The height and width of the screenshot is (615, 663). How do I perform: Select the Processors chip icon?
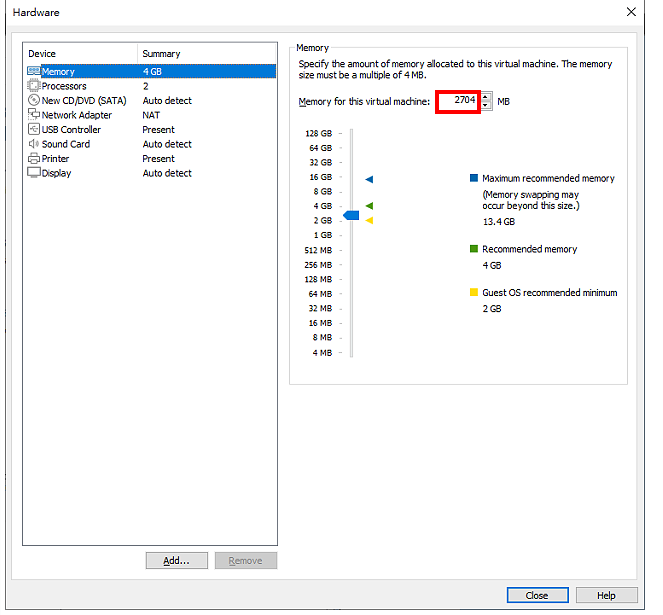click(x=33, y=86)
